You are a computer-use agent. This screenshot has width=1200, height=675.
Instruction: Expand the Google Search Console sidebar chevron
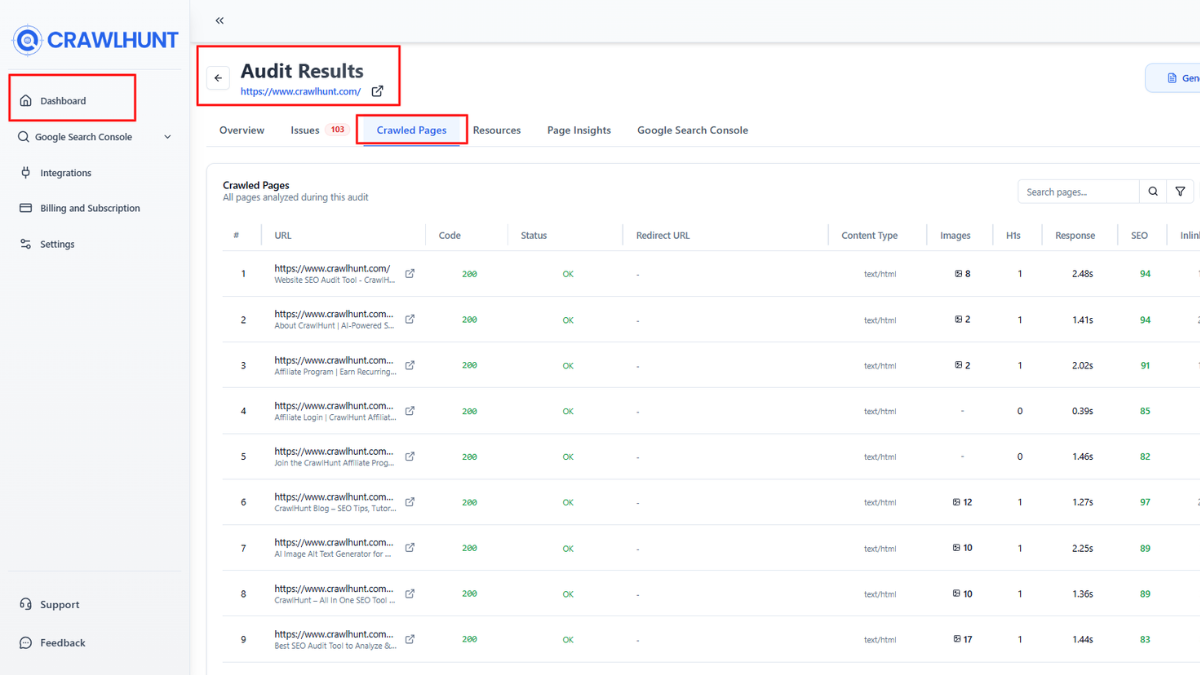pos(167,137)
